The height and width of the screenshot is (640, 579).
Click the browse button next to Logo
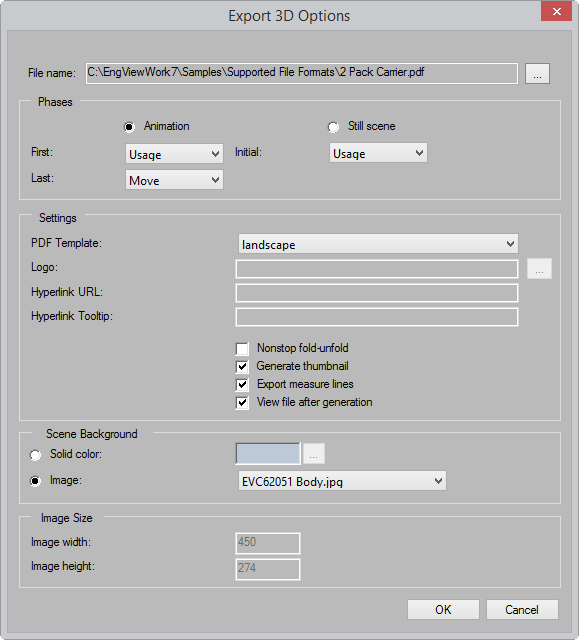coord(539,269)
